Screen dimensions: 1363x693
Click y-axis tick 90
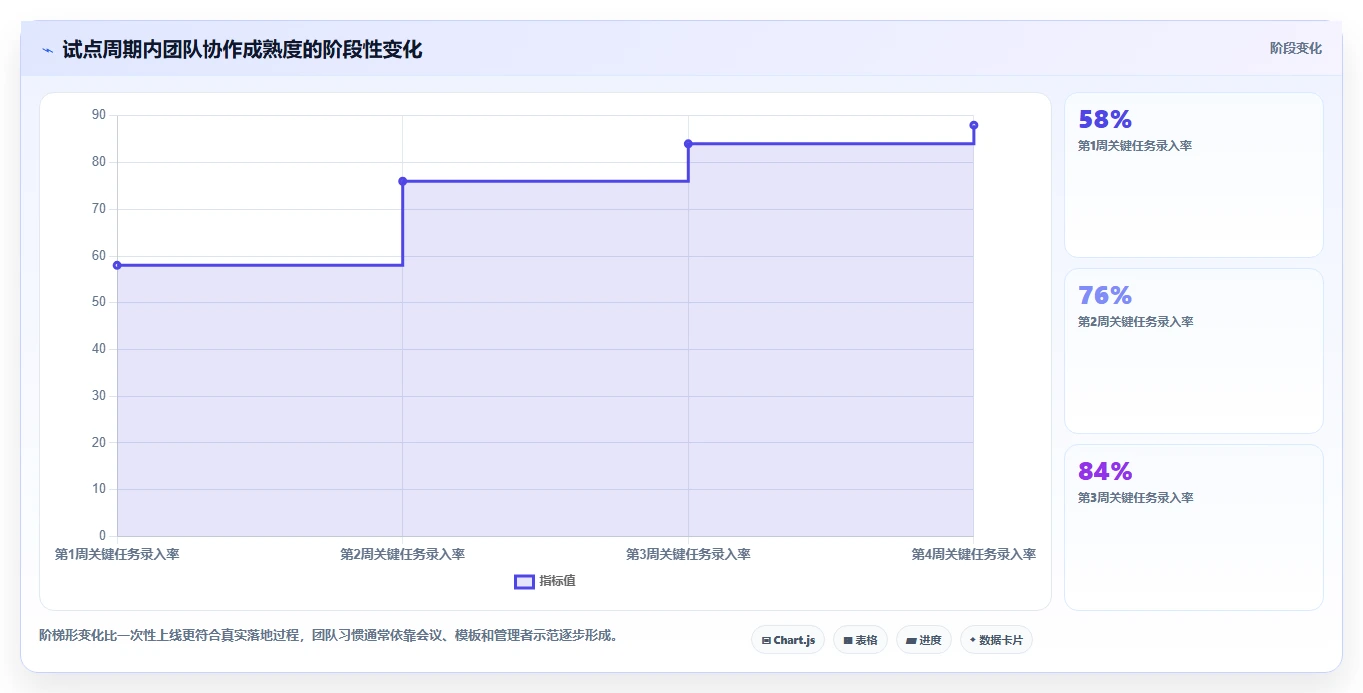[98, 115]
